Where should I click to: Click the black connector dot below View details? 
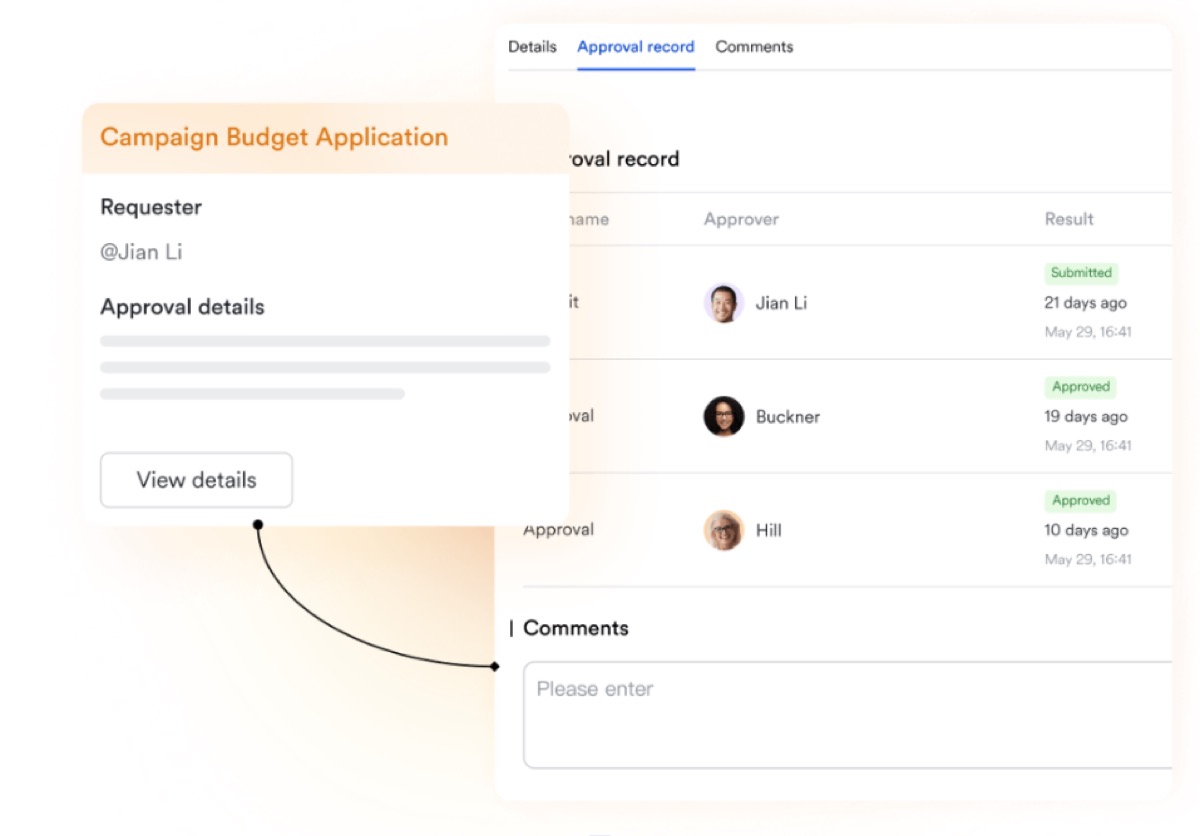[x=258, y=524]
